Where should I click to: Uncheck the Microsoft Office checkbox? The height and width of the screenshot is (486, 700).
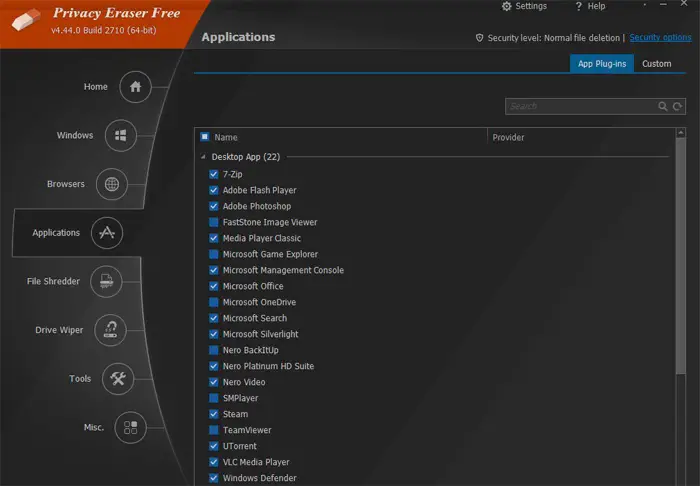click(214, 286)
